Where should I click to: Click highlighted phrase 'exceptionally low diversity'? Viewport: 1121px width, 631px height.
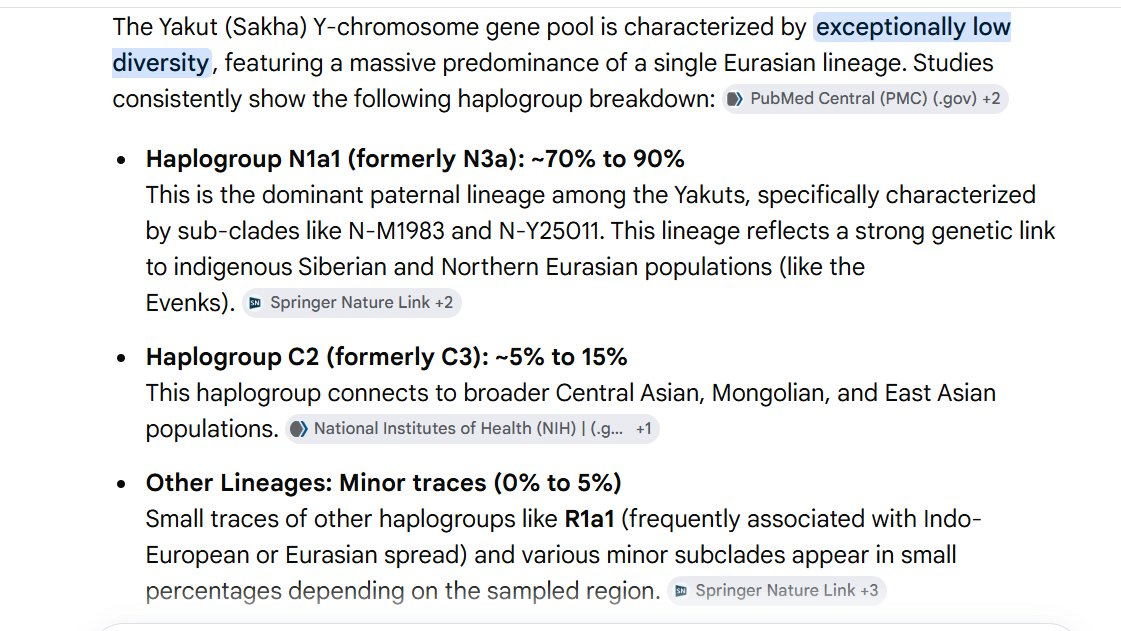913,27
